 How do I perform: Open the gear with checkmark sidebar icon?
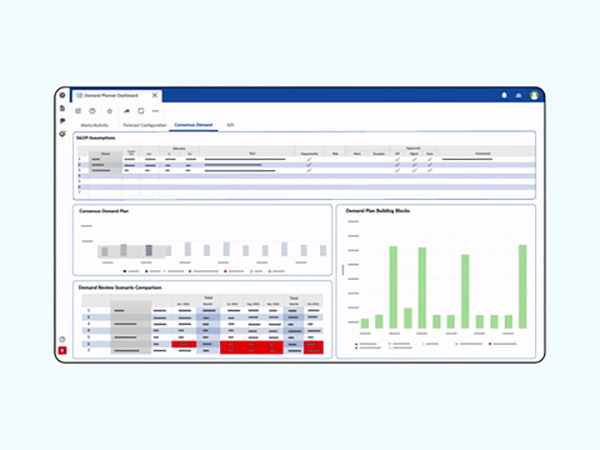click(x=62, y=134)
